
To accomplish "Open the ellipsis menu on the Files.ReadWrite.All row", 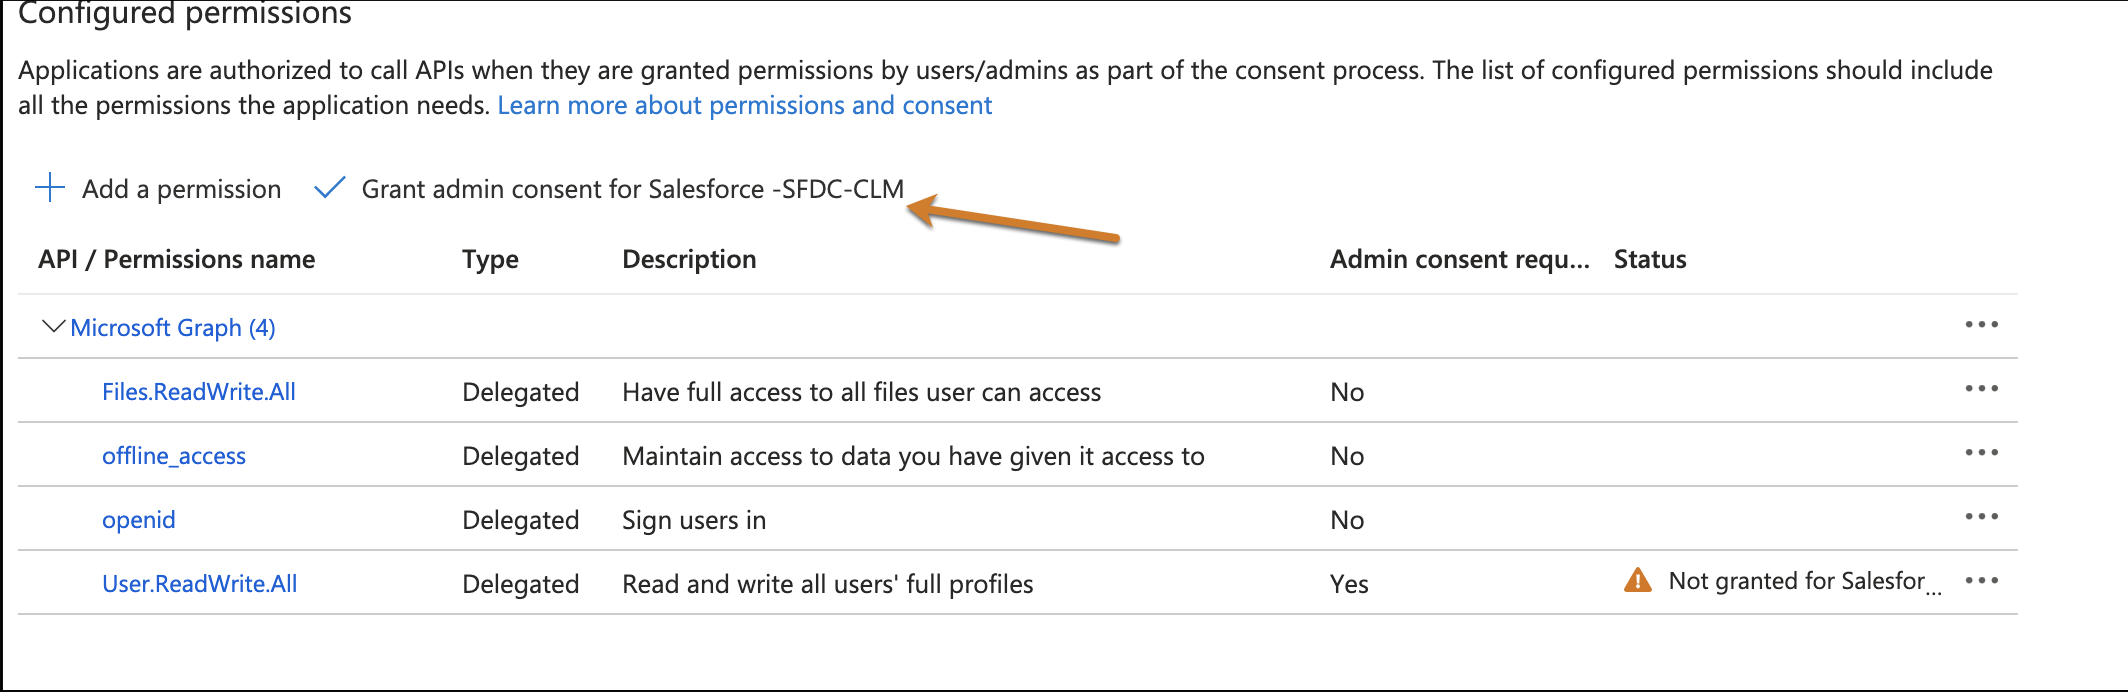I will [x=1983, y=390].
